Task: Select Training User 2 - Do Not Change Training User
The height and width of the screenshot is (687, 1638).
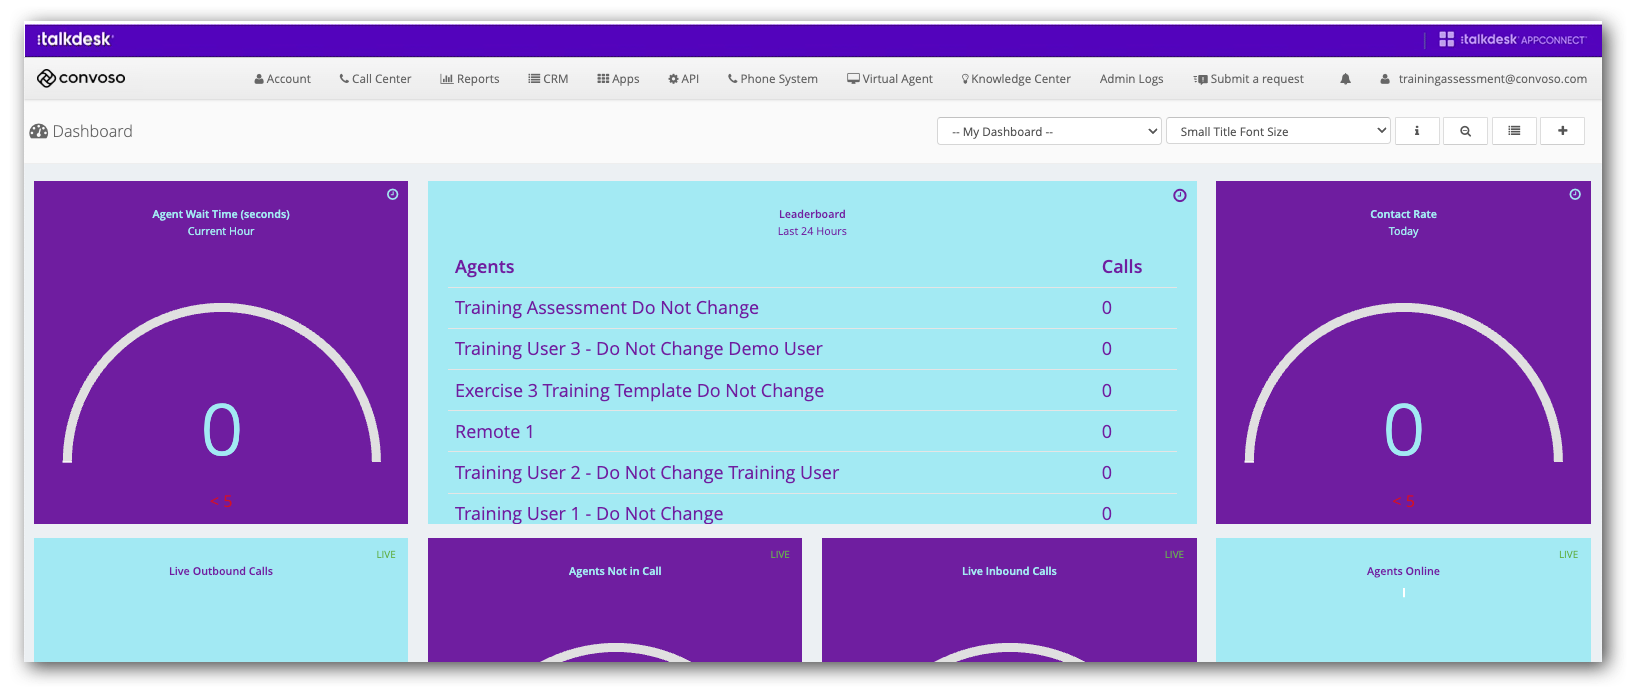Action: click(812, 472)
